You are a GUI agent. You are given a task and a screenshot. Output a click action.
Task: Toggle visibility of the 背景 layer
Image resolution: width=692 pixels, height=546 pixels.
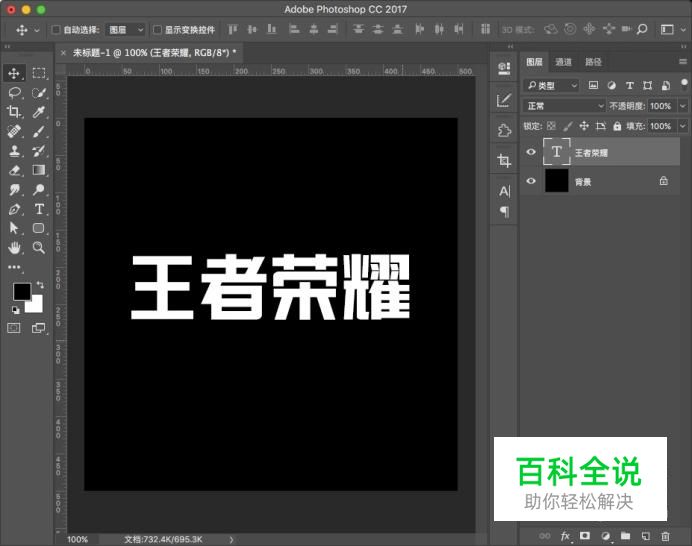pyautogui.click(x=531, y=181)
